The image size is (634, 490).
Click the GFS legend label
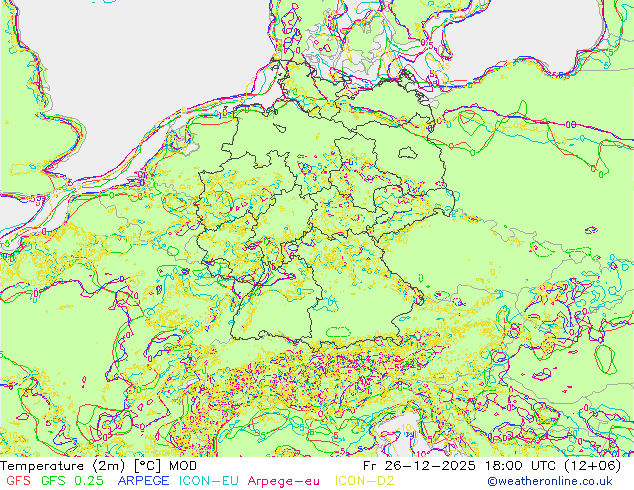tap(18, 481)
